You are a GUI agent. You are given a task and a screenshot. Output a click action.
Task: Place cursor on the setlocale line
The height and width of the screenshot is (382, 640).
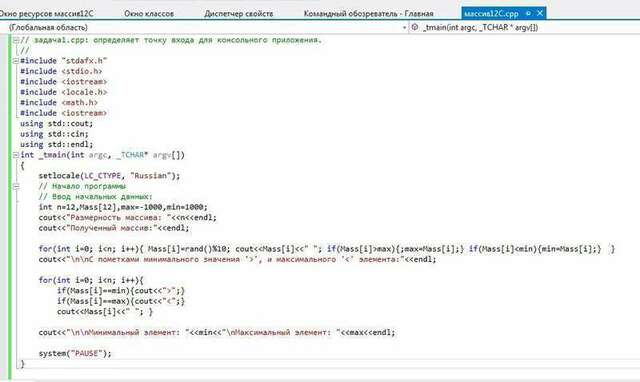tap(109, 176)
